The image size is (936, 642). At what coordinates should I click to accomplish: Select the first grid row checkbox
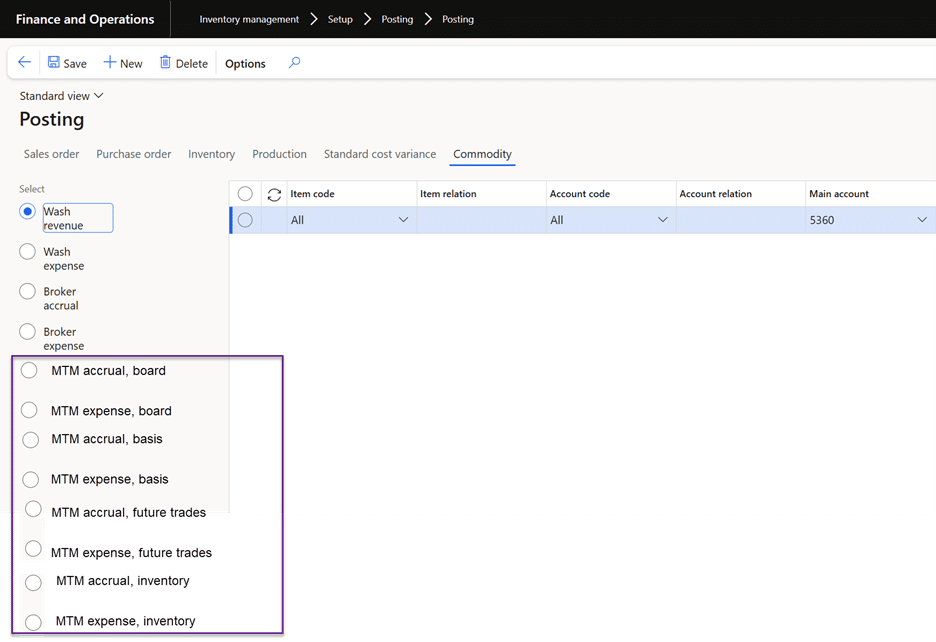[245, 220]
